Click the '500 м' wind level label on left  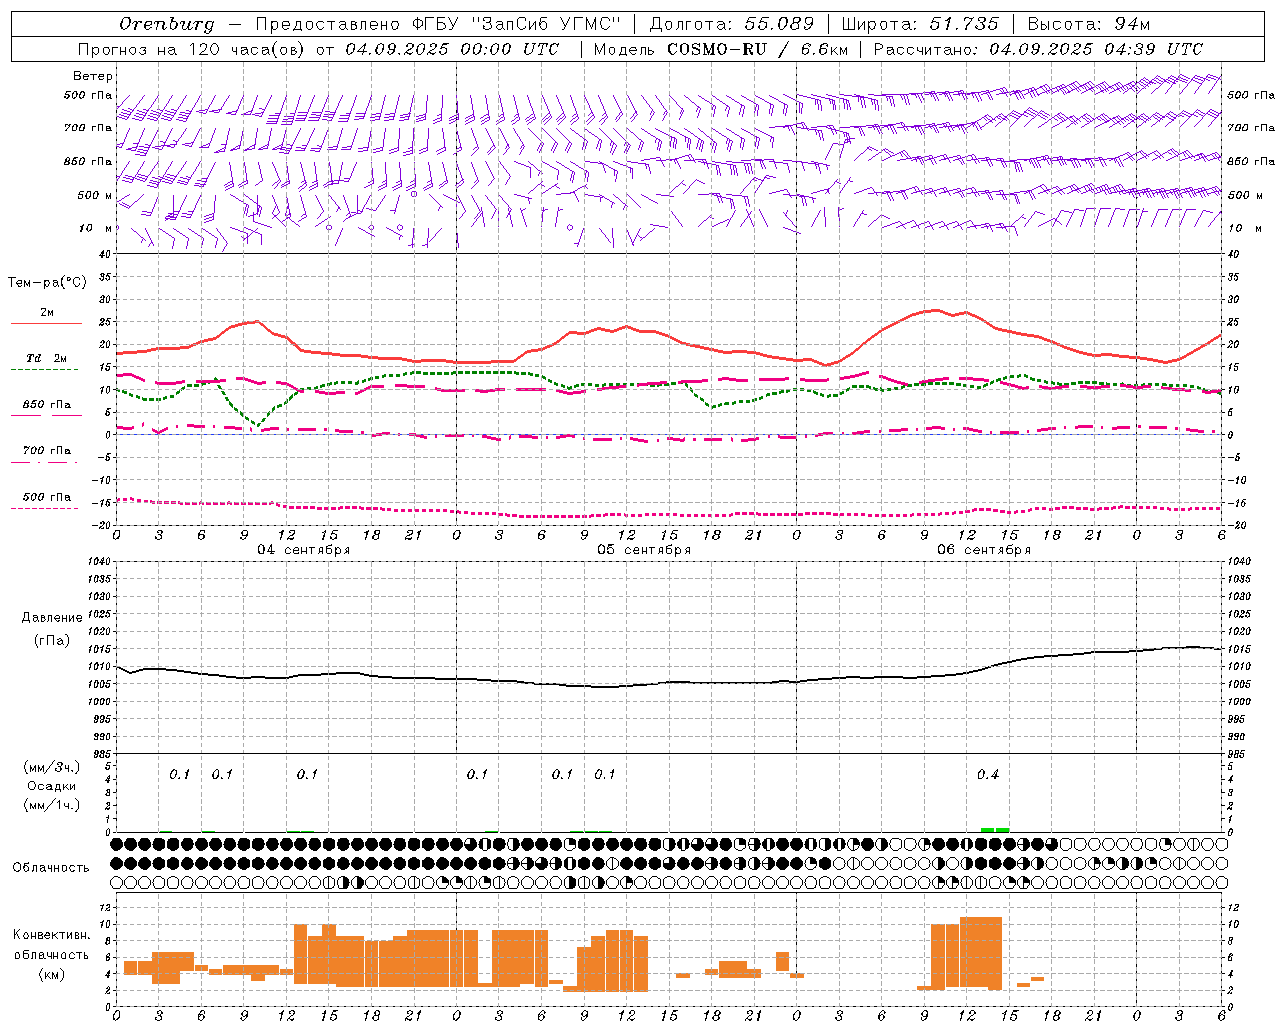(95, 195)
